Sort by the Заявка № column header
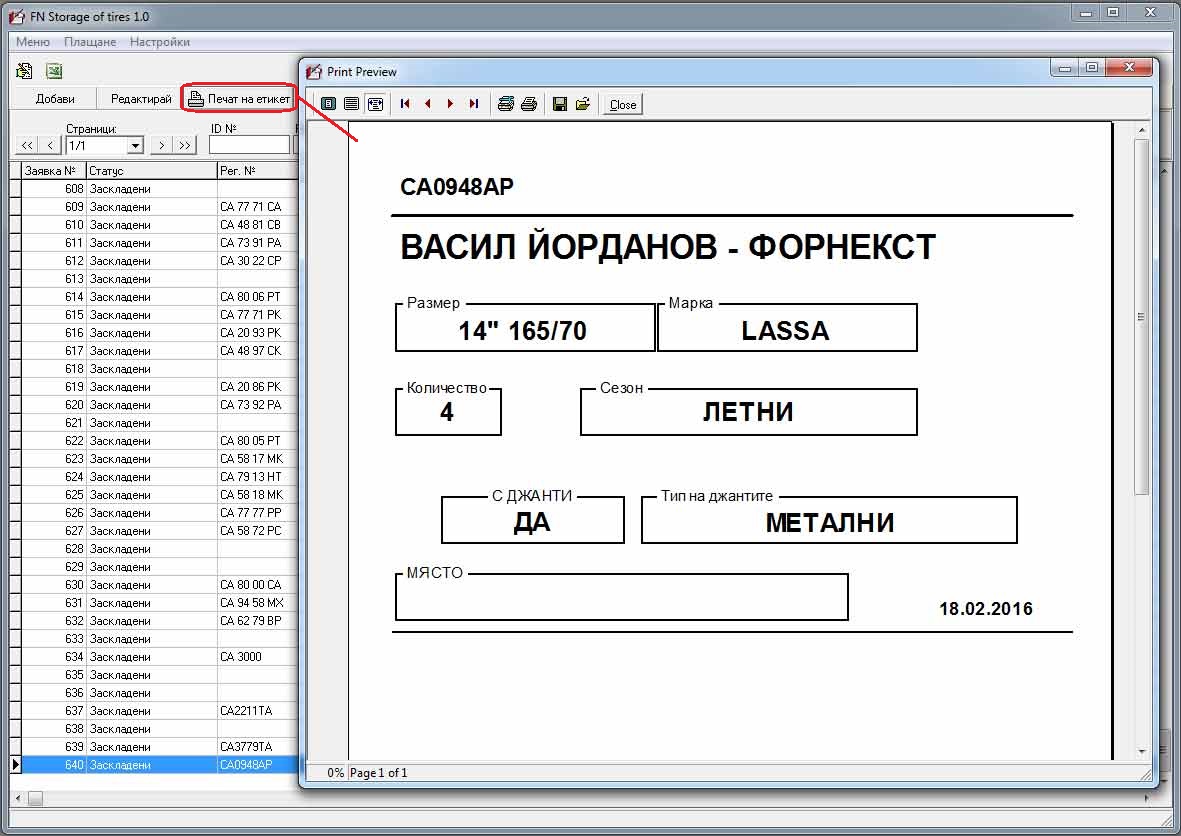Viewport: 1181px width, 836px height. [53, 171]
